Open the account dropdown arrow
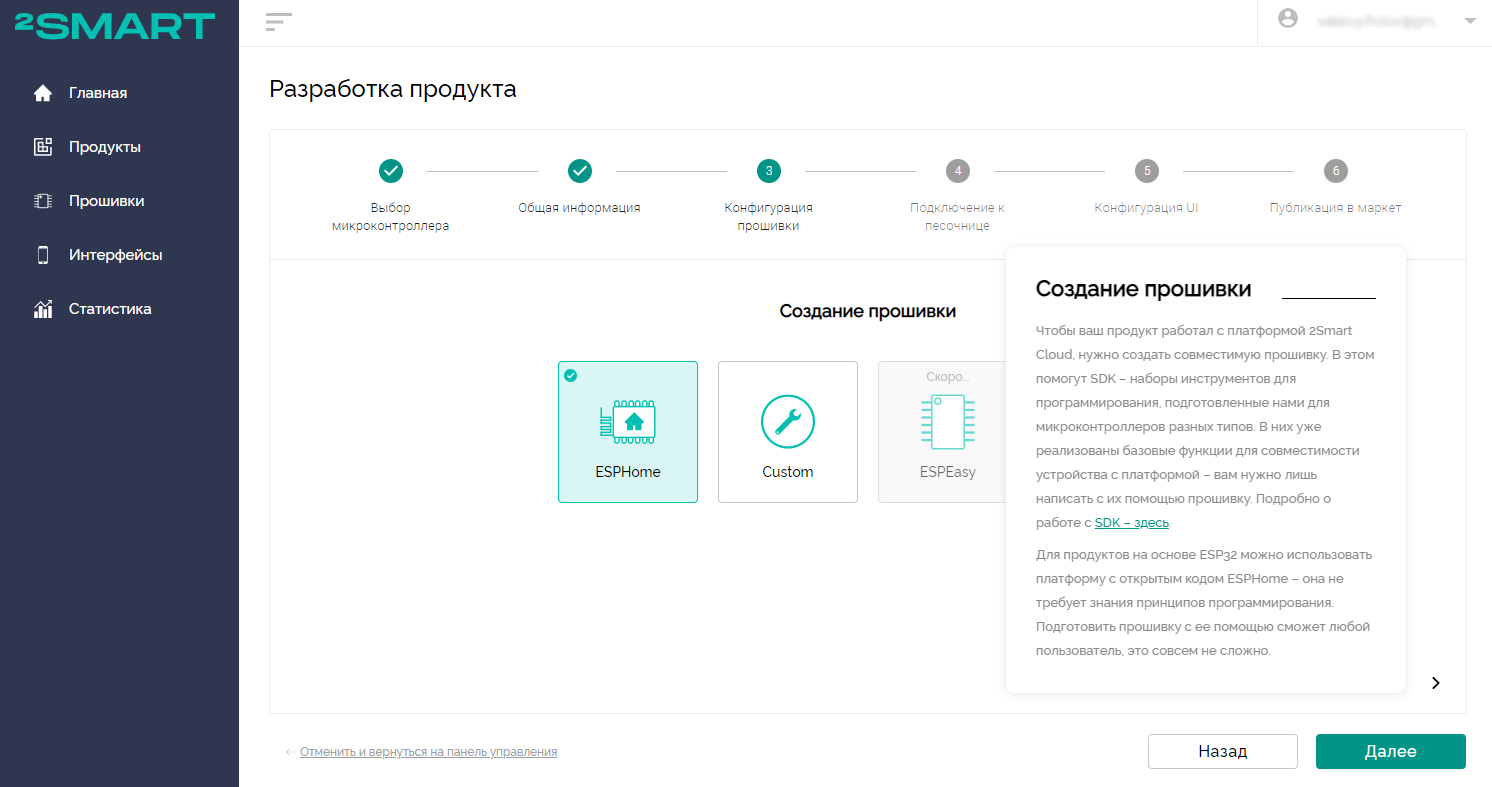This screenshot has width=1492, height=787. pyautogui.click(x=1469, y=20)
